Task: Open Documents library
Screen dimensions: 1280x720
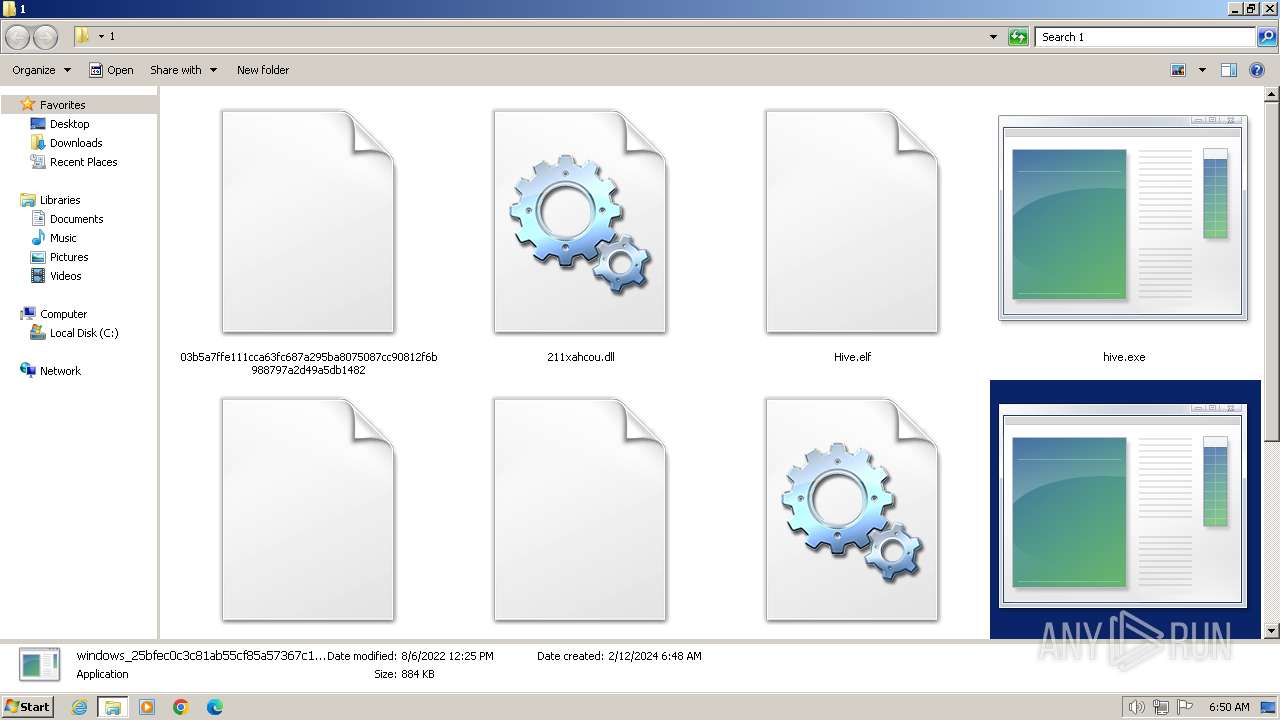Action: pos(76,219)
